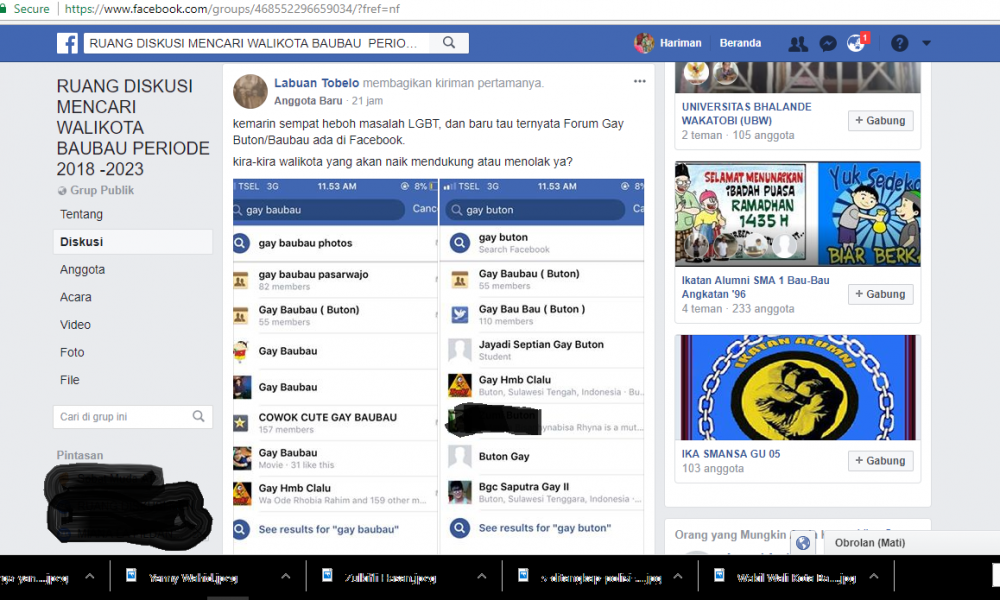Image resolution: width=1000 pixels, height=600 pixels.
Task: Expand options for ditangkap polisi download
Action: (x=677, y=576)
